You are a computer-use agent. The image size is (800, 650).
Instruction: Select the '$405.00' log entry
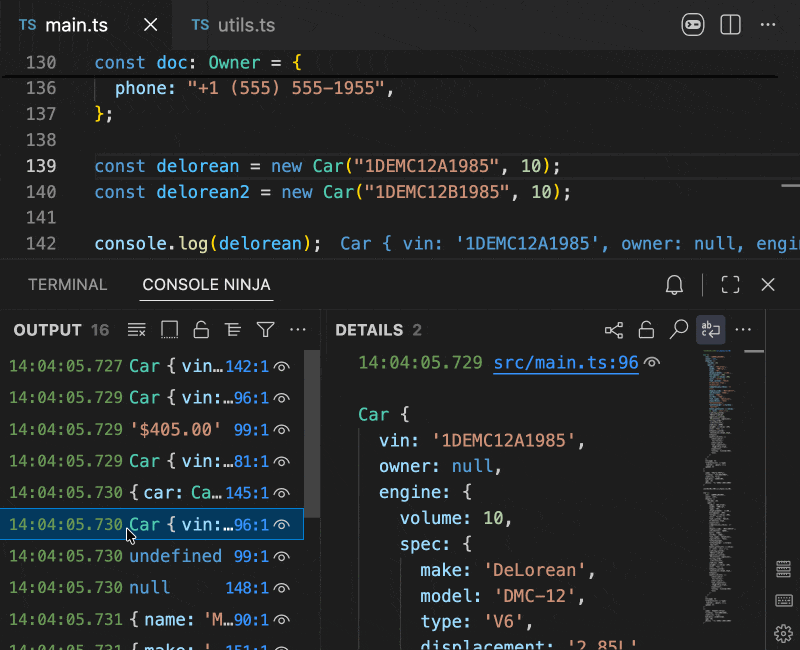pyautogui.click(x=152, y=430)
